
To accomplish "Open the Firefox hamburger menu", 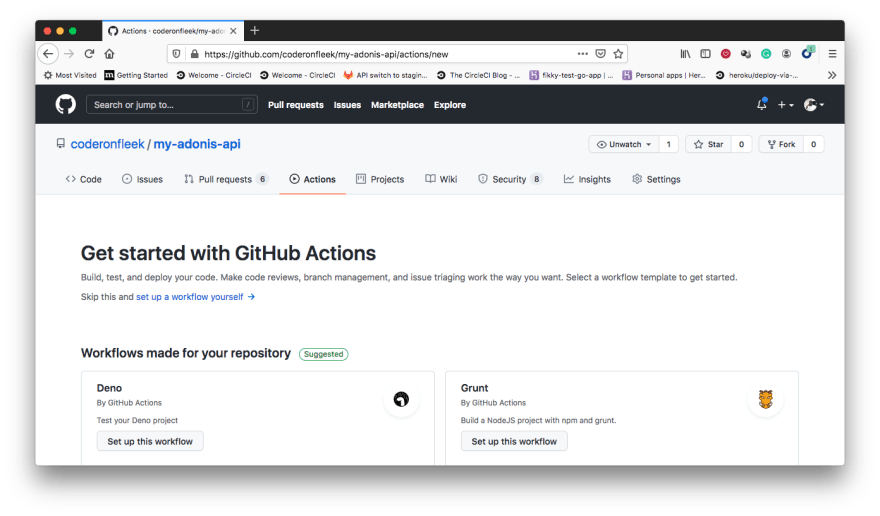I will 832,54.
